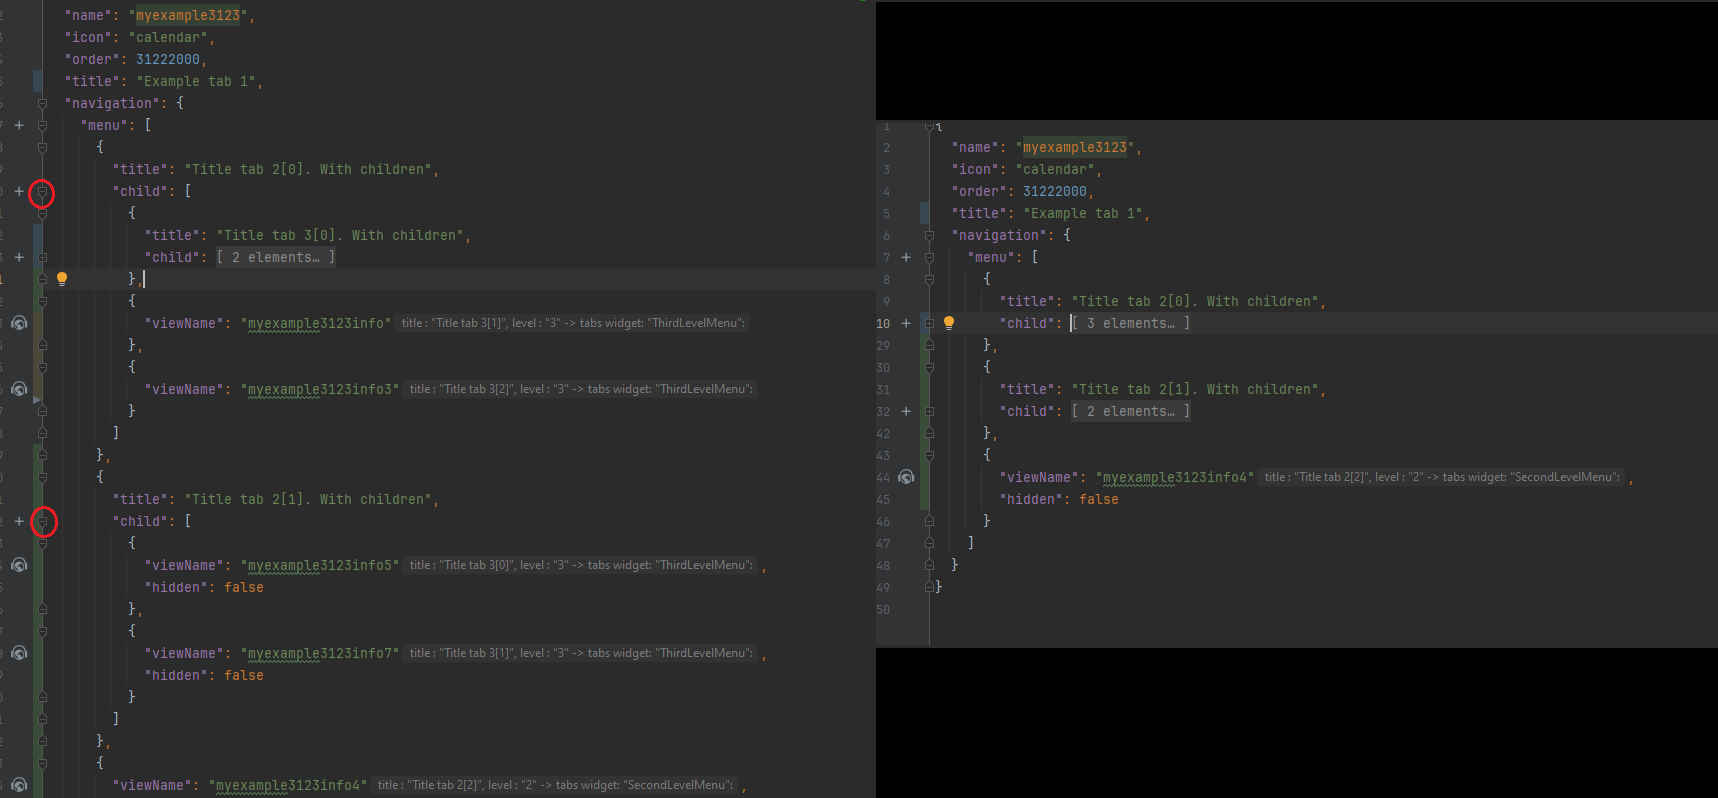Click line number 44 in right editor gutter
The width and height of the screenshot is (1718, 798).
pos(883,477)
